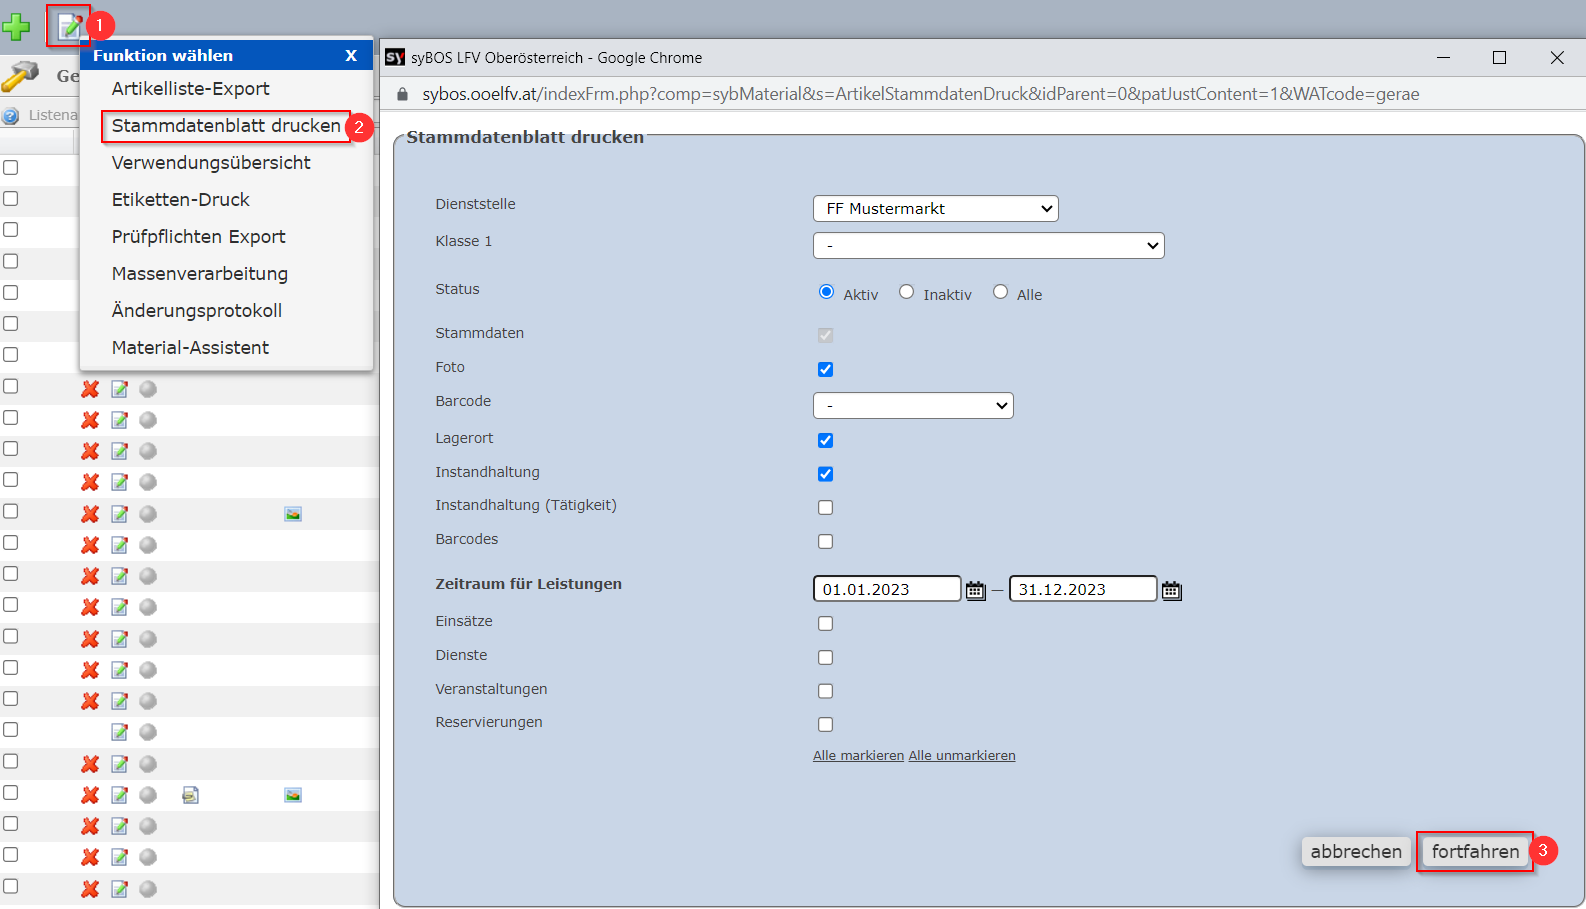
Task: Choose Artikelliste-Export from the menu
Action: [190, 89]
